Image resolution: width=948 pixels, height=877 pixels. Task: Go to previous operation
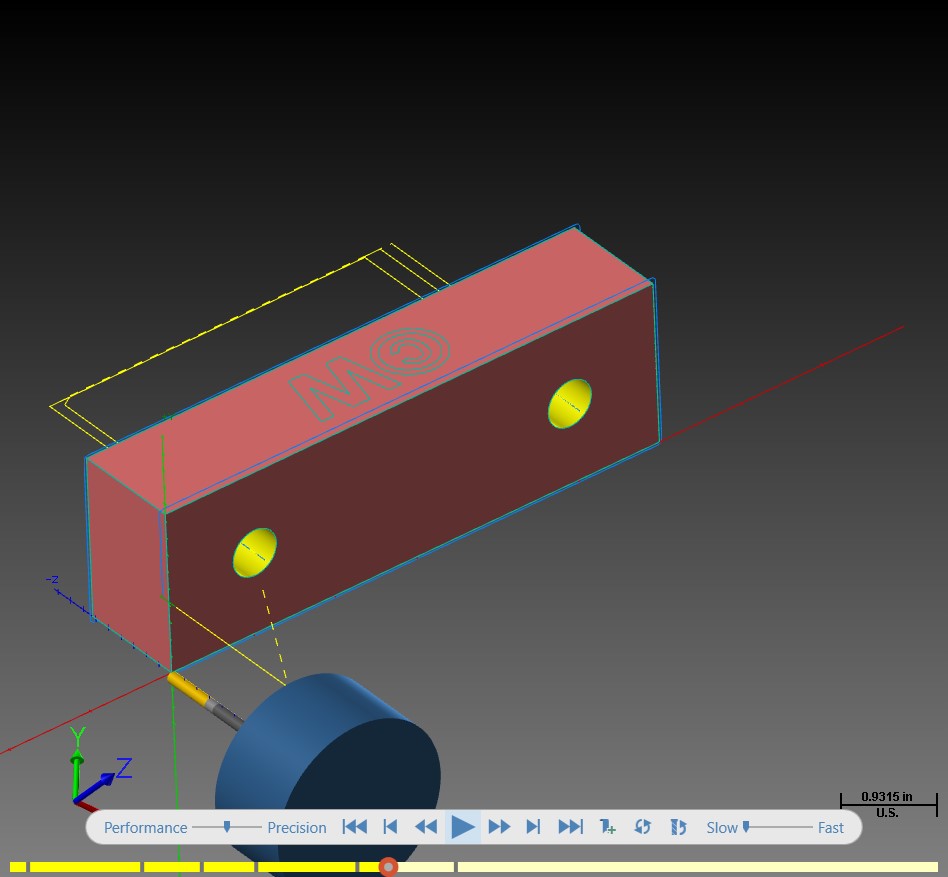point(391,827)
